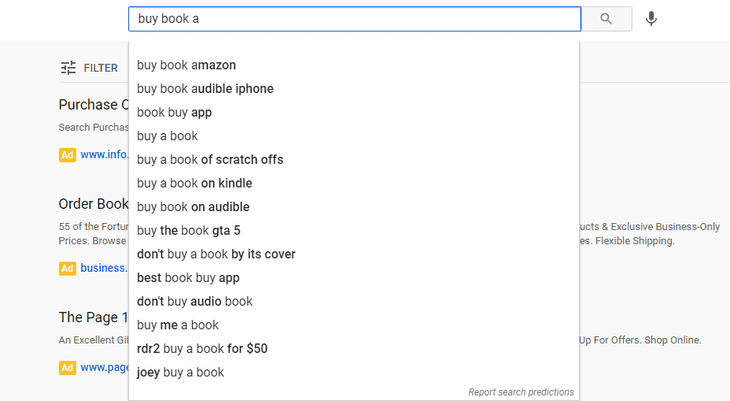Choose "rdr2 buy a book for $50"
This screenshot has height=401, width=730.
click(x=202, y=349)
